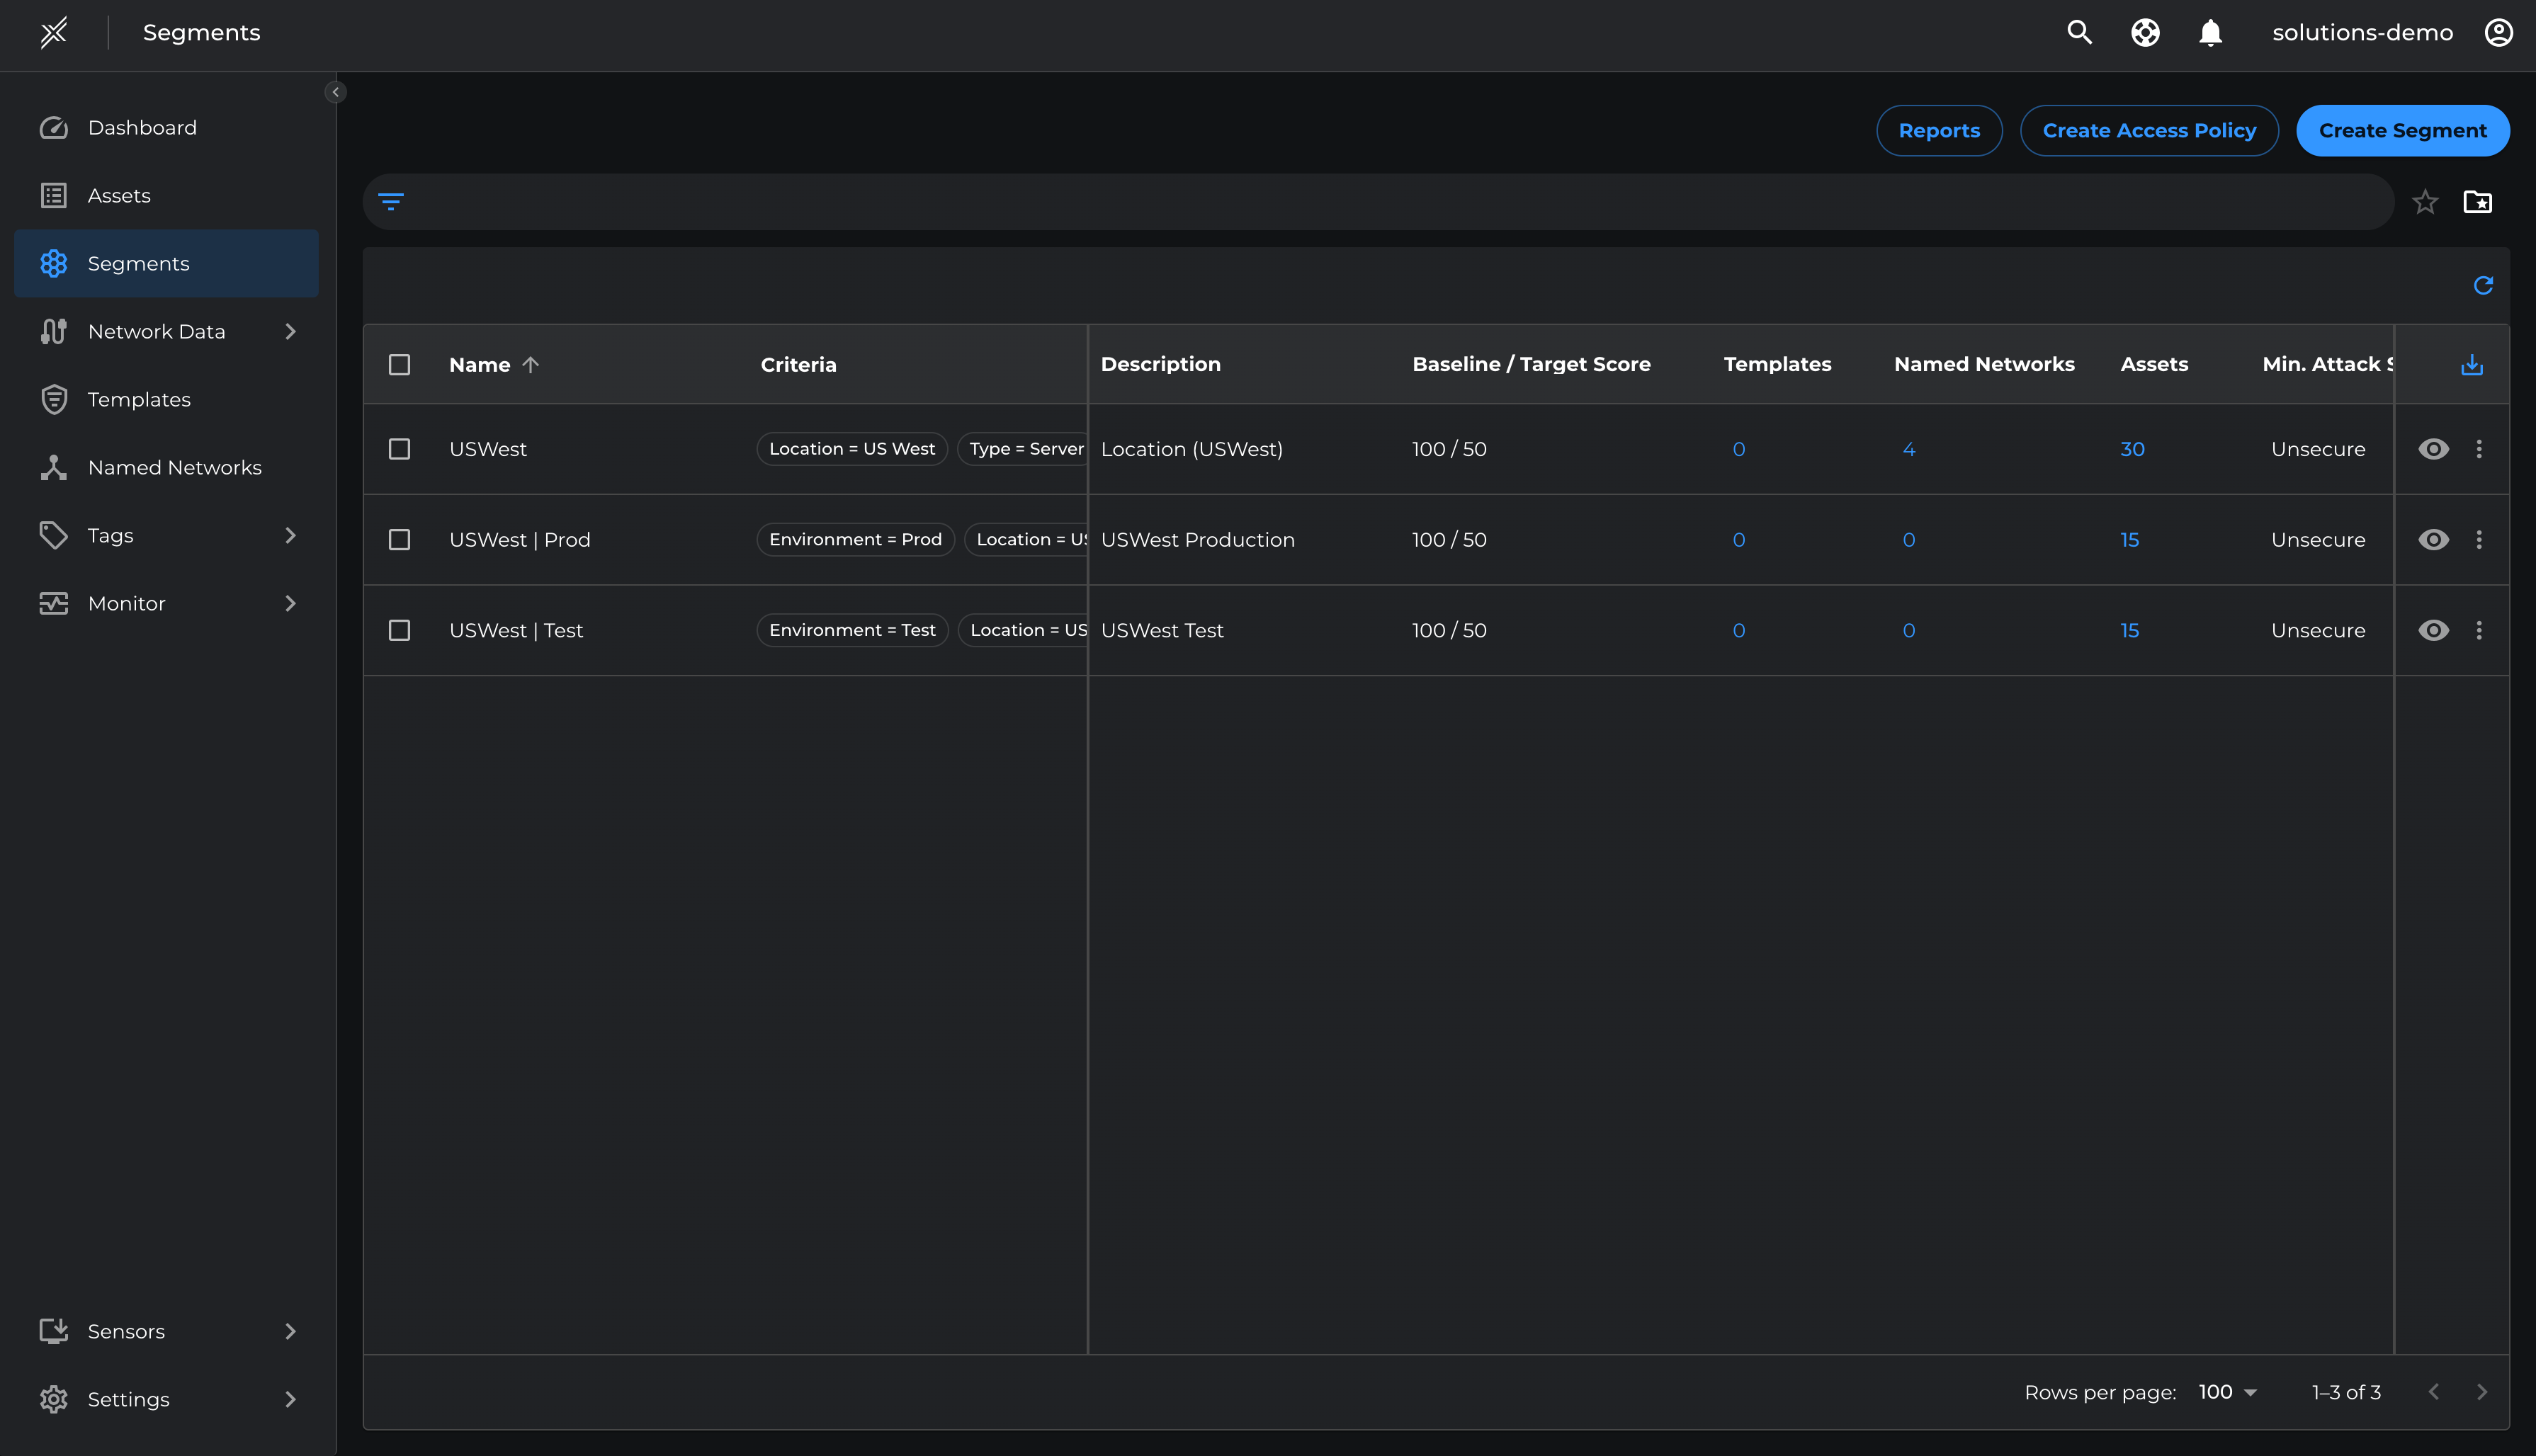The width and height of the screenshot is (2536, 1456).
Task: Save filter with star icon
Action: point(2425,202)
